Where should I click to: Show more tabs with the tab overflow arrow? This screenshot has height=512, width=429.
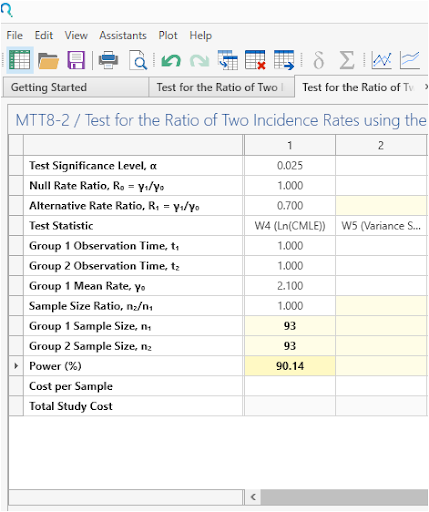coord(426,87)
